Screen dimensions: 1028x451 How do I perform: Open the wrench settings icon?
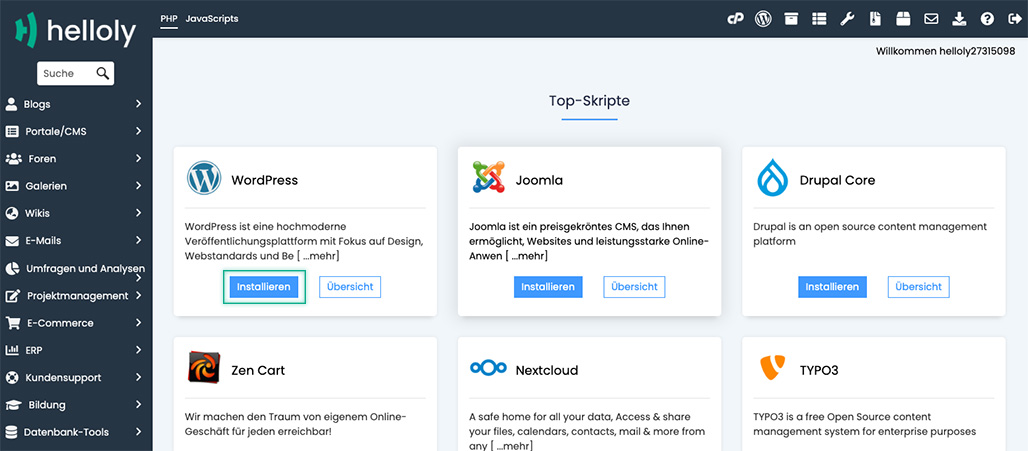pyautogui.click(x=847, y=19)
